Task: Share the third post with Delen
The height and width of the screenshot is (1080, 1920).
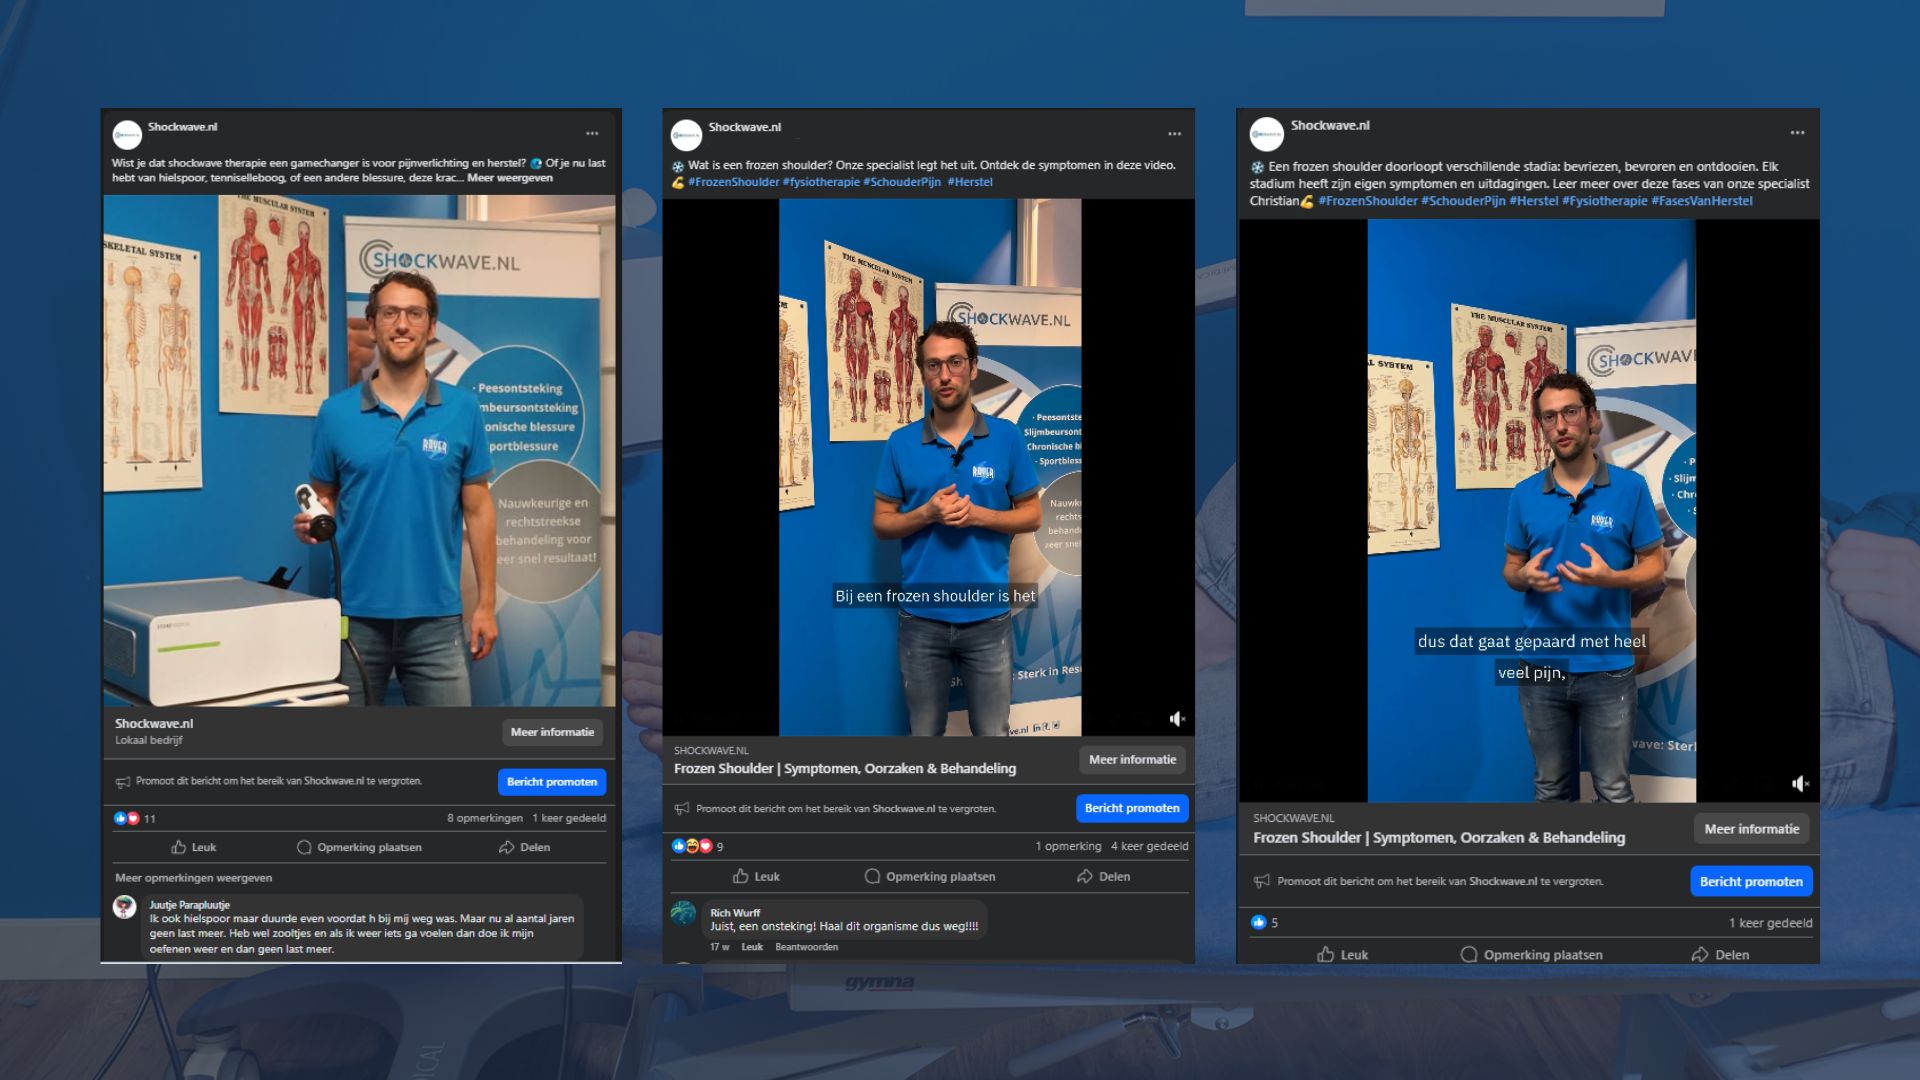Action: [1720, 955]
